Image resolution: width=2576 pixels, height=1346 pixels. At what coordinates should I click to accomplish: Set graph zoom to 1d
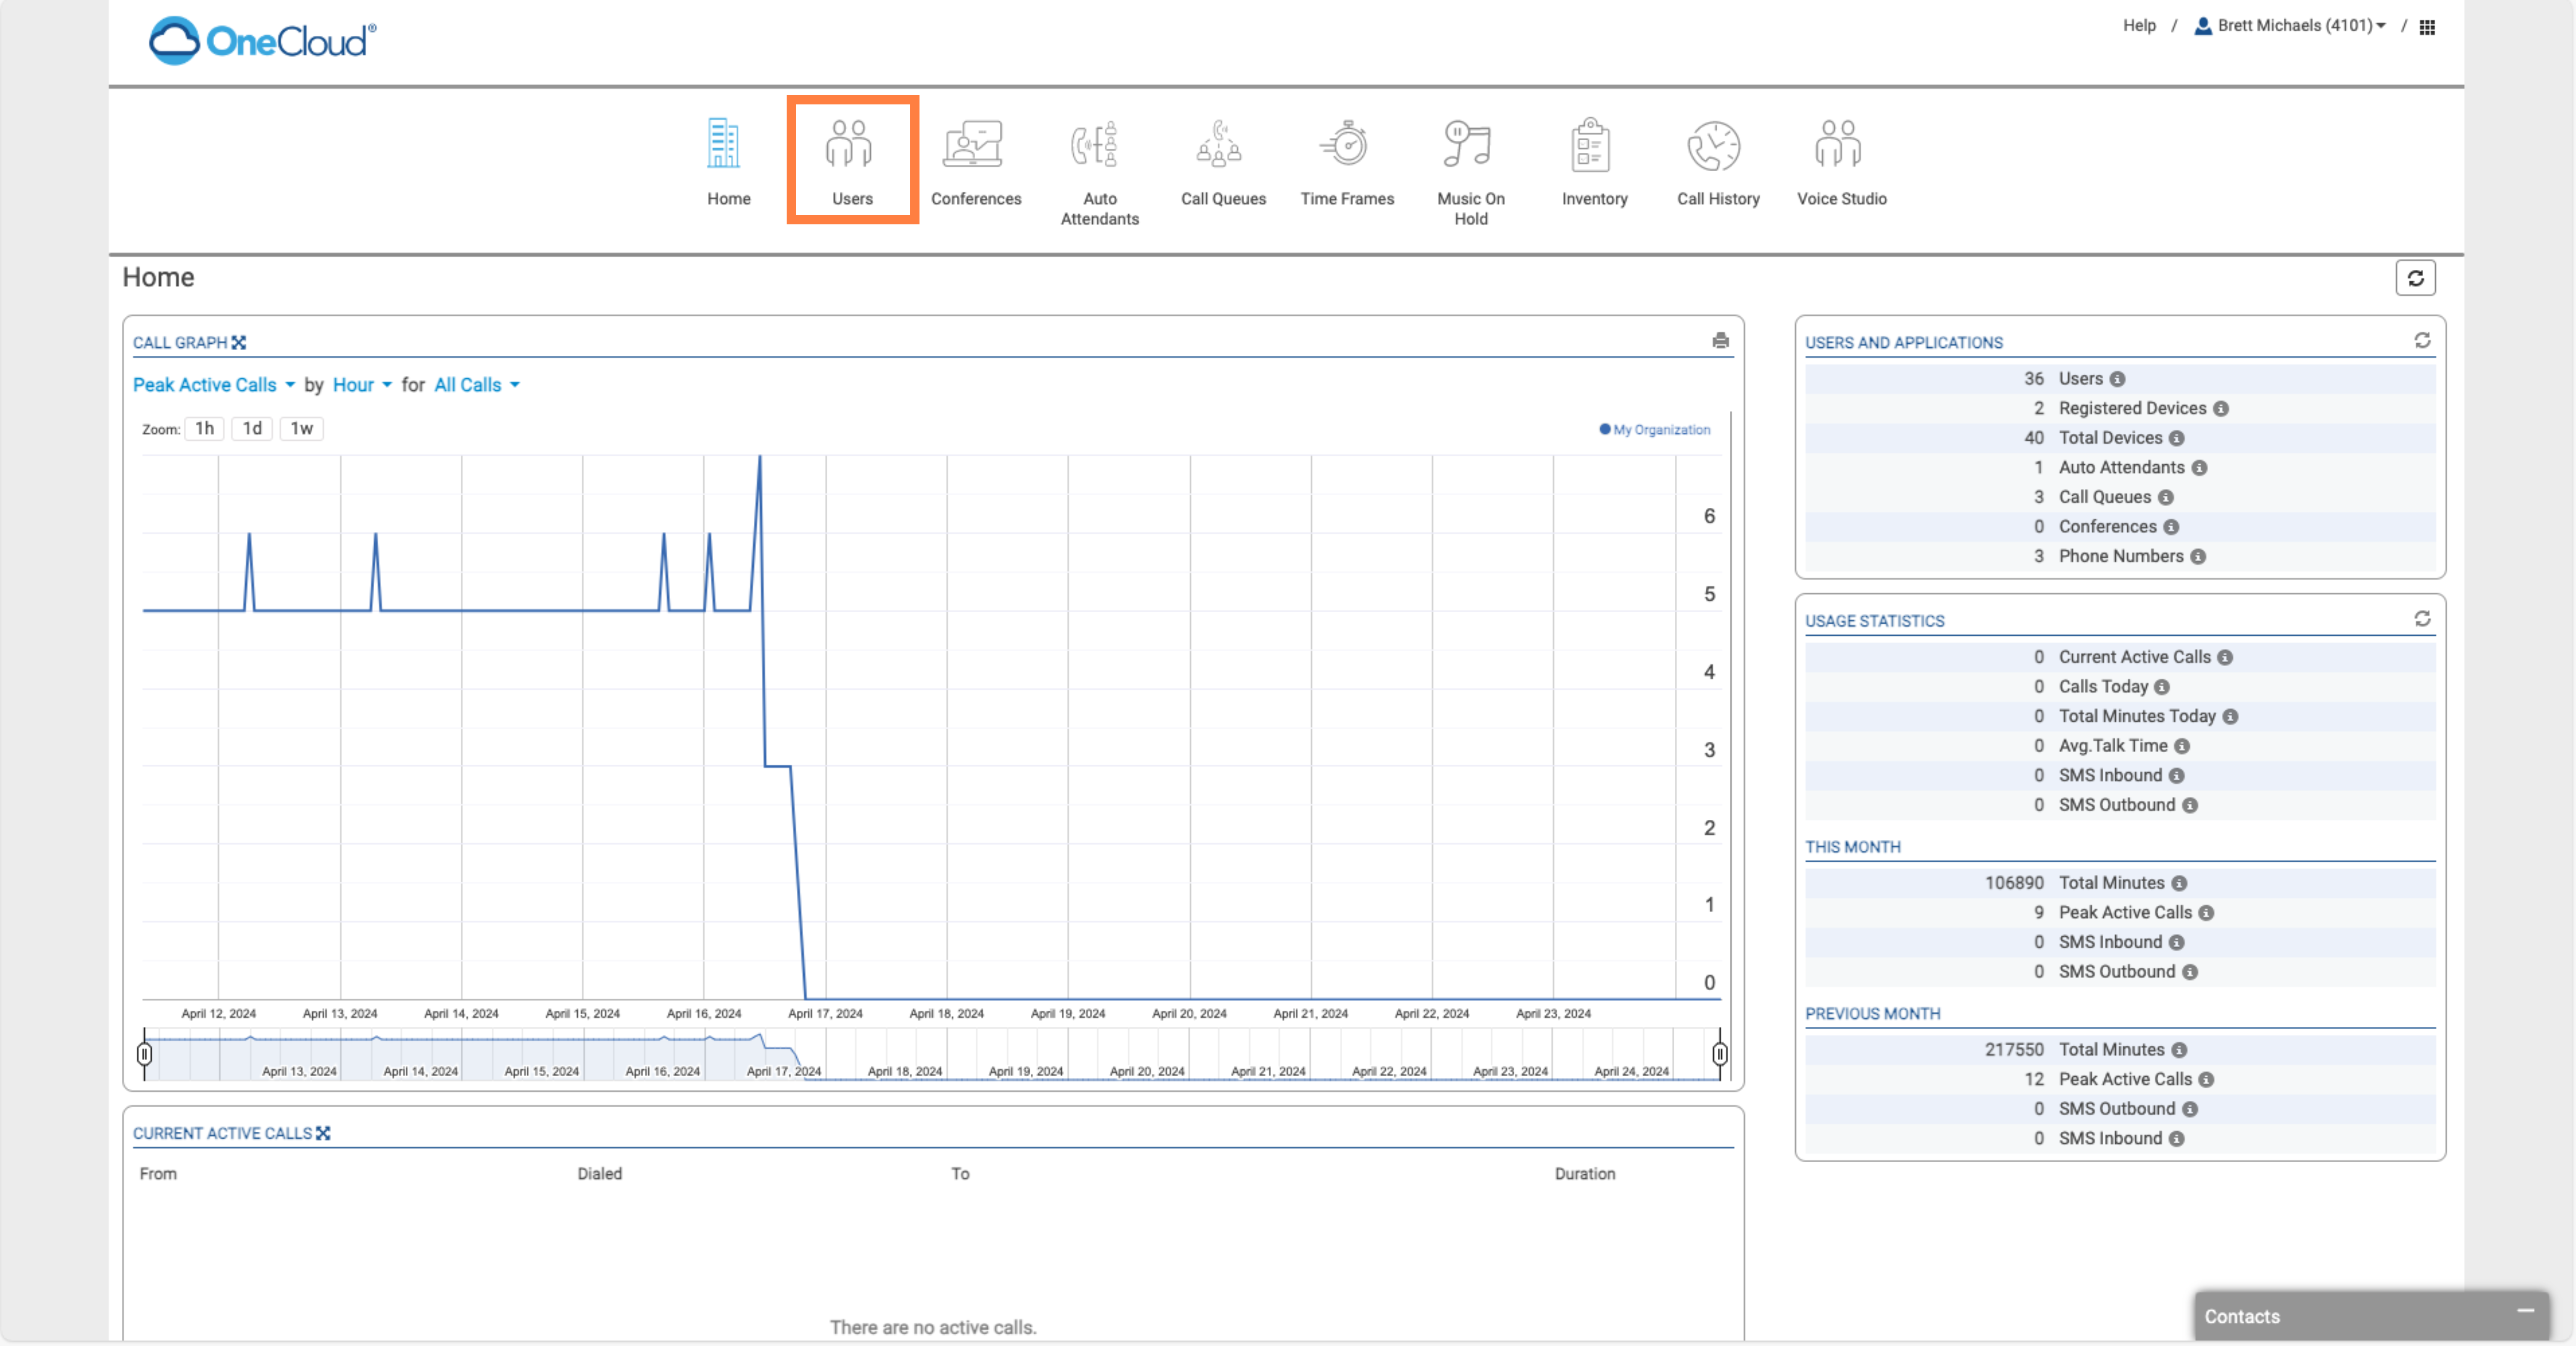coord(252,429)
